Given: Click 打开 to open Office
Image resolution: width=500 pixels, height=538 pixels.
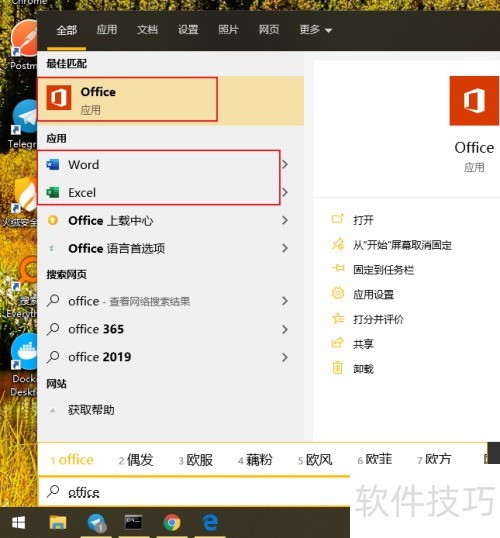Looking at the screenshot, I should tap(363, 220).
